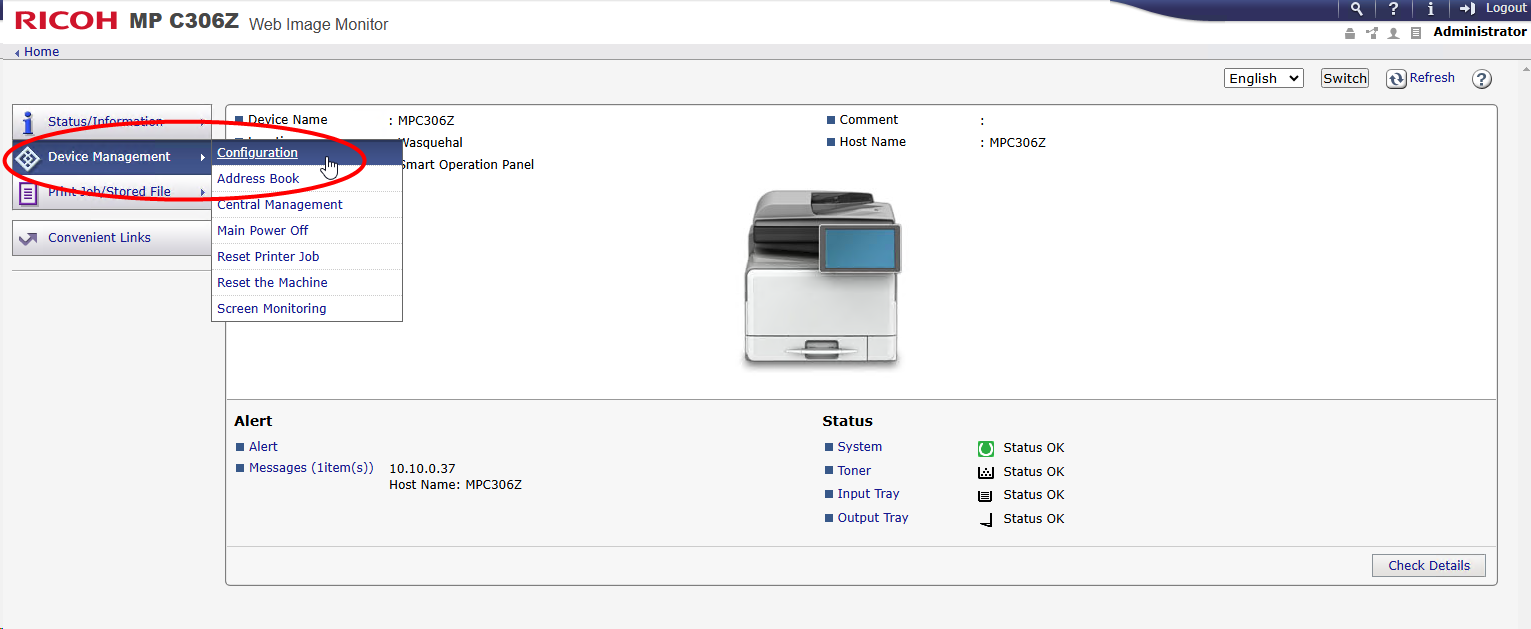Click the Check Details button
This screenshot has height=629, width=1531.
pos(1429,566)
